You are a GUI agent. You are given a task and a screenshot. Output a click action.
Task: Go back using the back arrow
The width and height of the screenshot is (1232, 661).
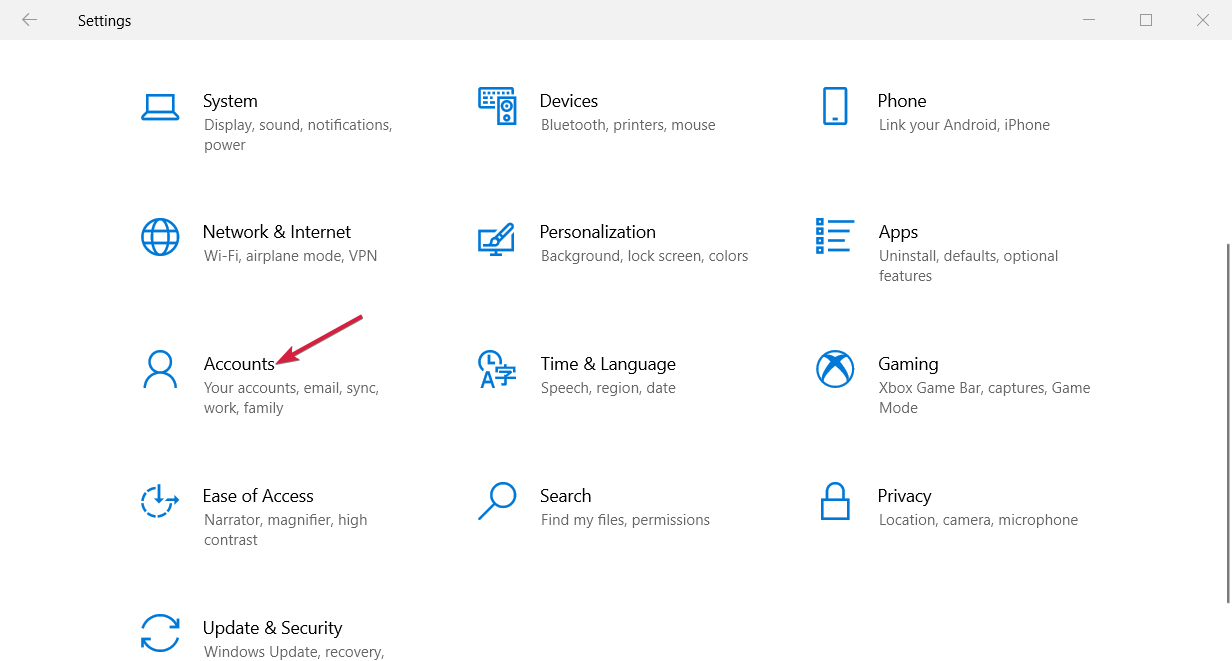pos(29,20)
